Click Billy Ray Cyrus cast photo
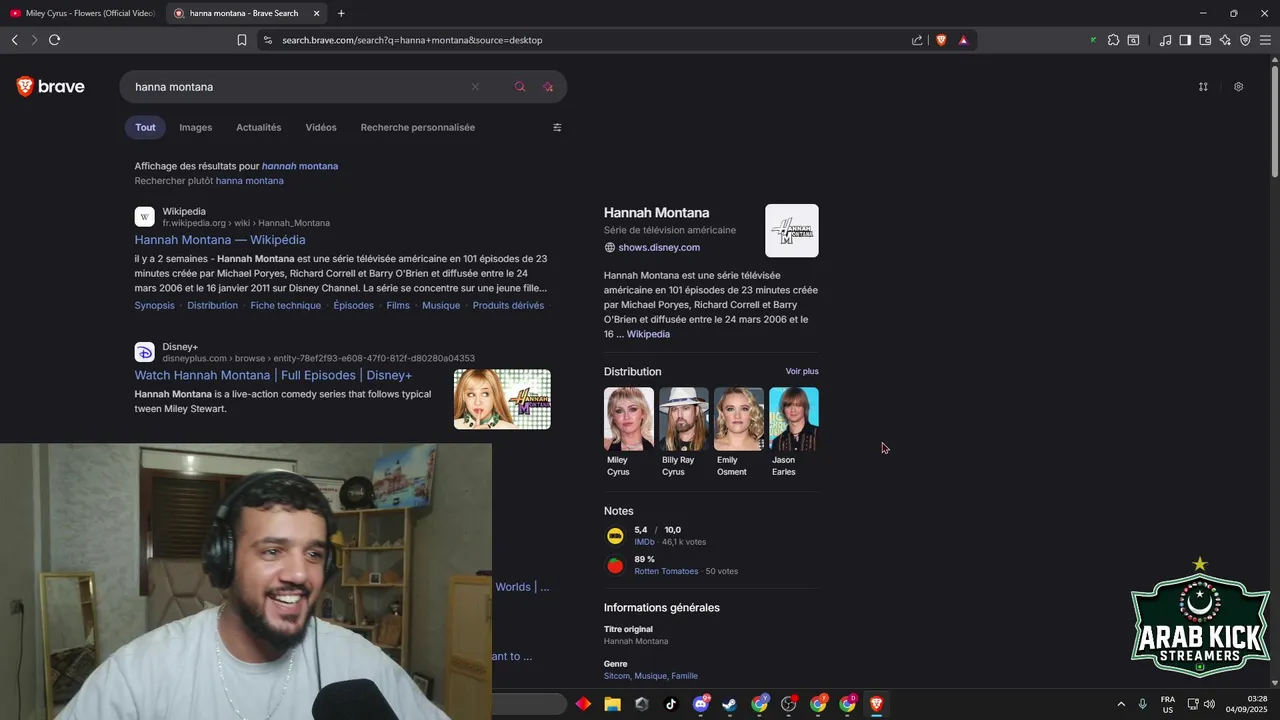The width and height of the screenshot is (1280, 720). point(684,419)
